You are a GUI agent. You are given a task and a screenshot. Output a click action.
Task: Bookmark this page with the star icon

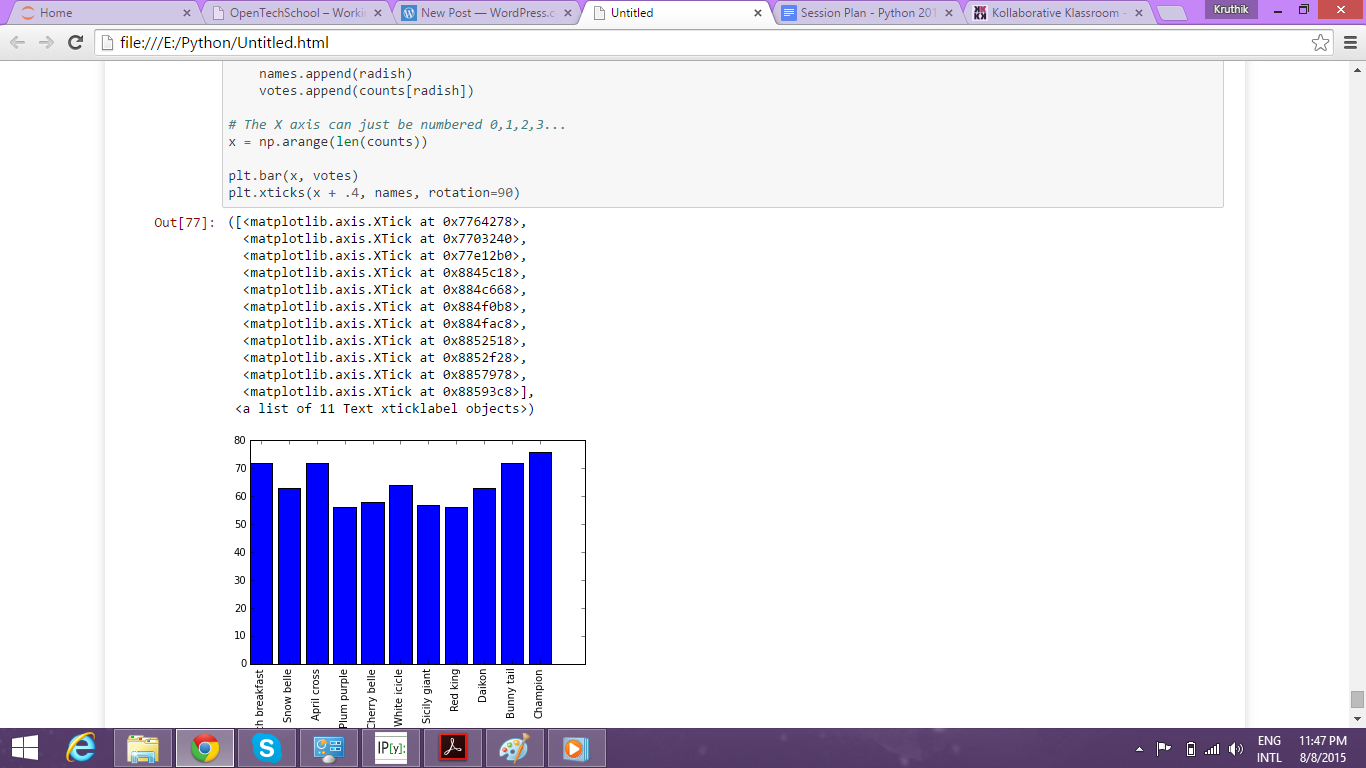click(1322, 44)
